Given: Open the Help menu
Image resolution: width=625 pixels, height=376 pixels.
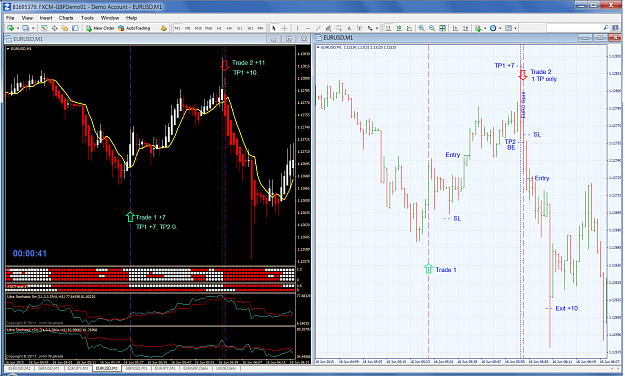Looking at the screenshot, I should click(132, 18).
